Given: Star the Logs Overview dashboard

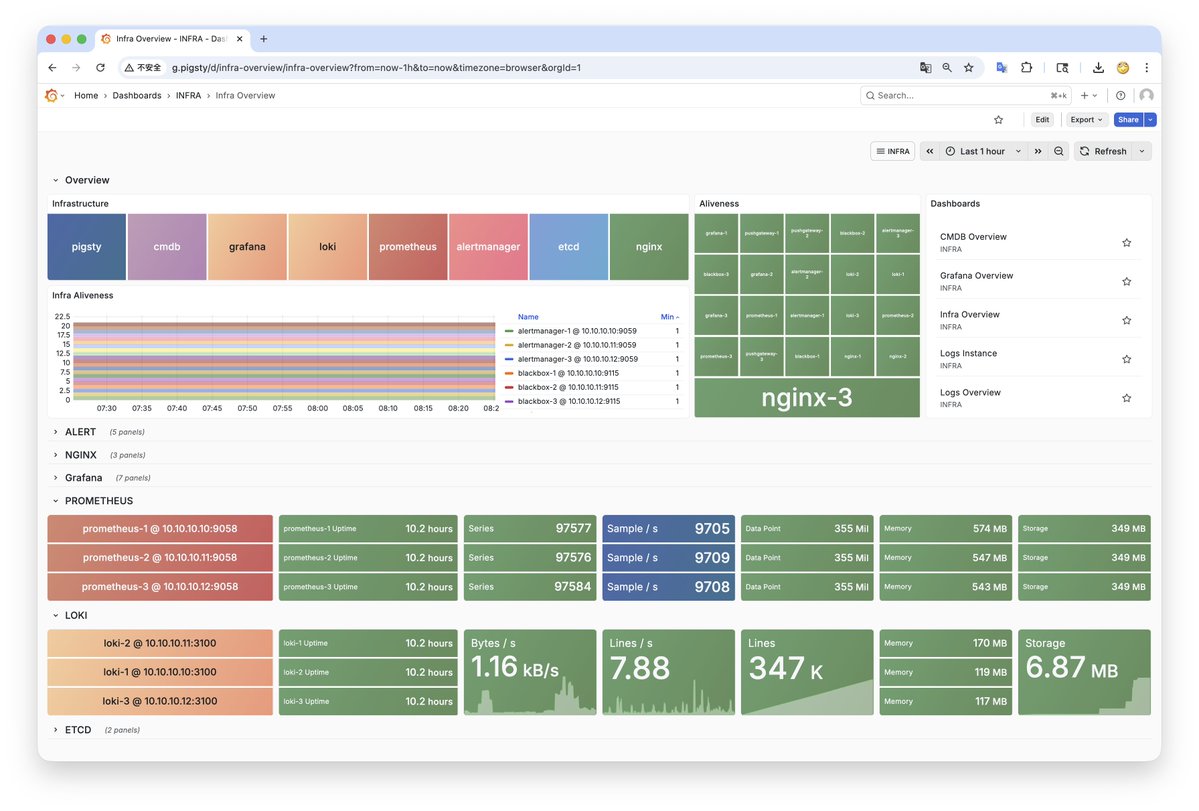Looking at the screenshot, I should click(1126, 398).
